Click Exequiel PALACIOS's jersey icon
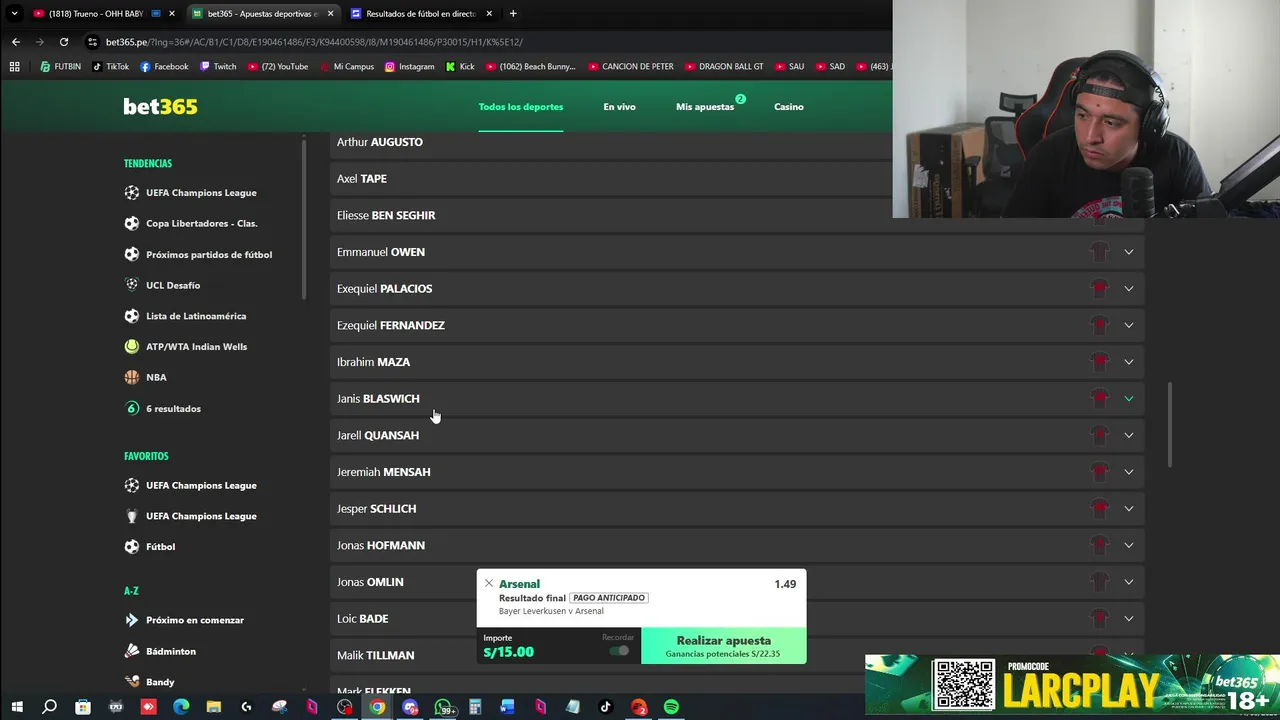The height and width of the screenshot is (720, 1280). click(1100, 288)
